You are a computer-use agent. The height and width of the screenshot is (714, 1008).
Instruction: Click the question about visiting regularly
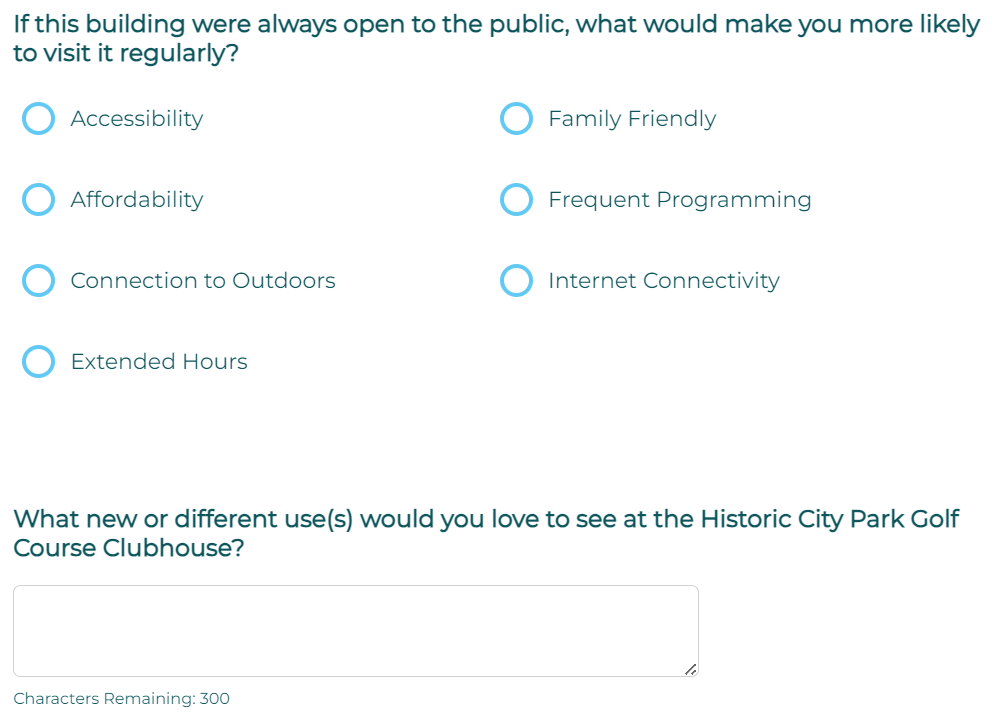(496, 38)
